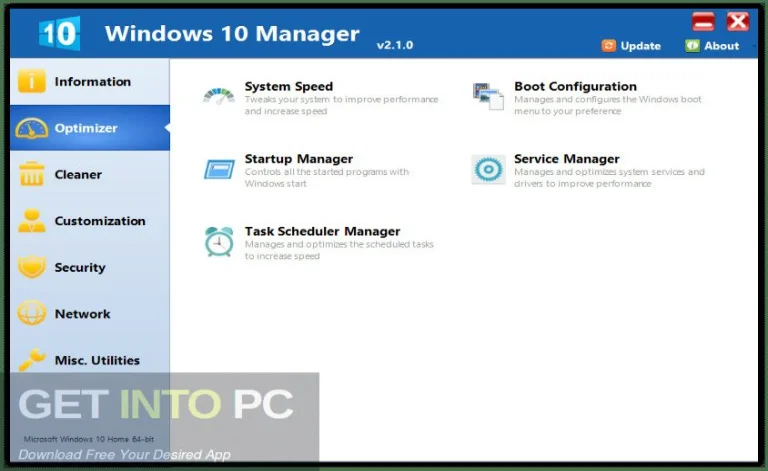Click the Boot Configuration icon
The image size is (768, 471).
click(488, 96)
